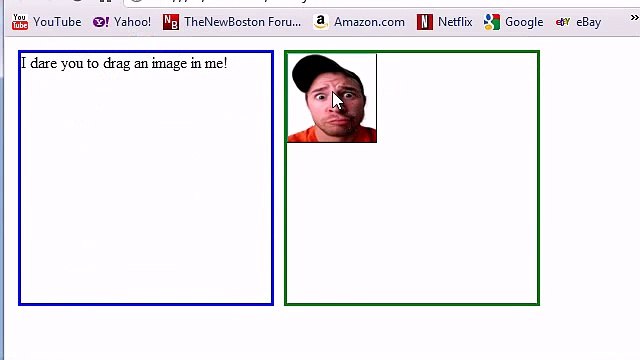The image size is (640, 360).
Task: Open the Yahoo! bookmark label
Action: [132, 22]
